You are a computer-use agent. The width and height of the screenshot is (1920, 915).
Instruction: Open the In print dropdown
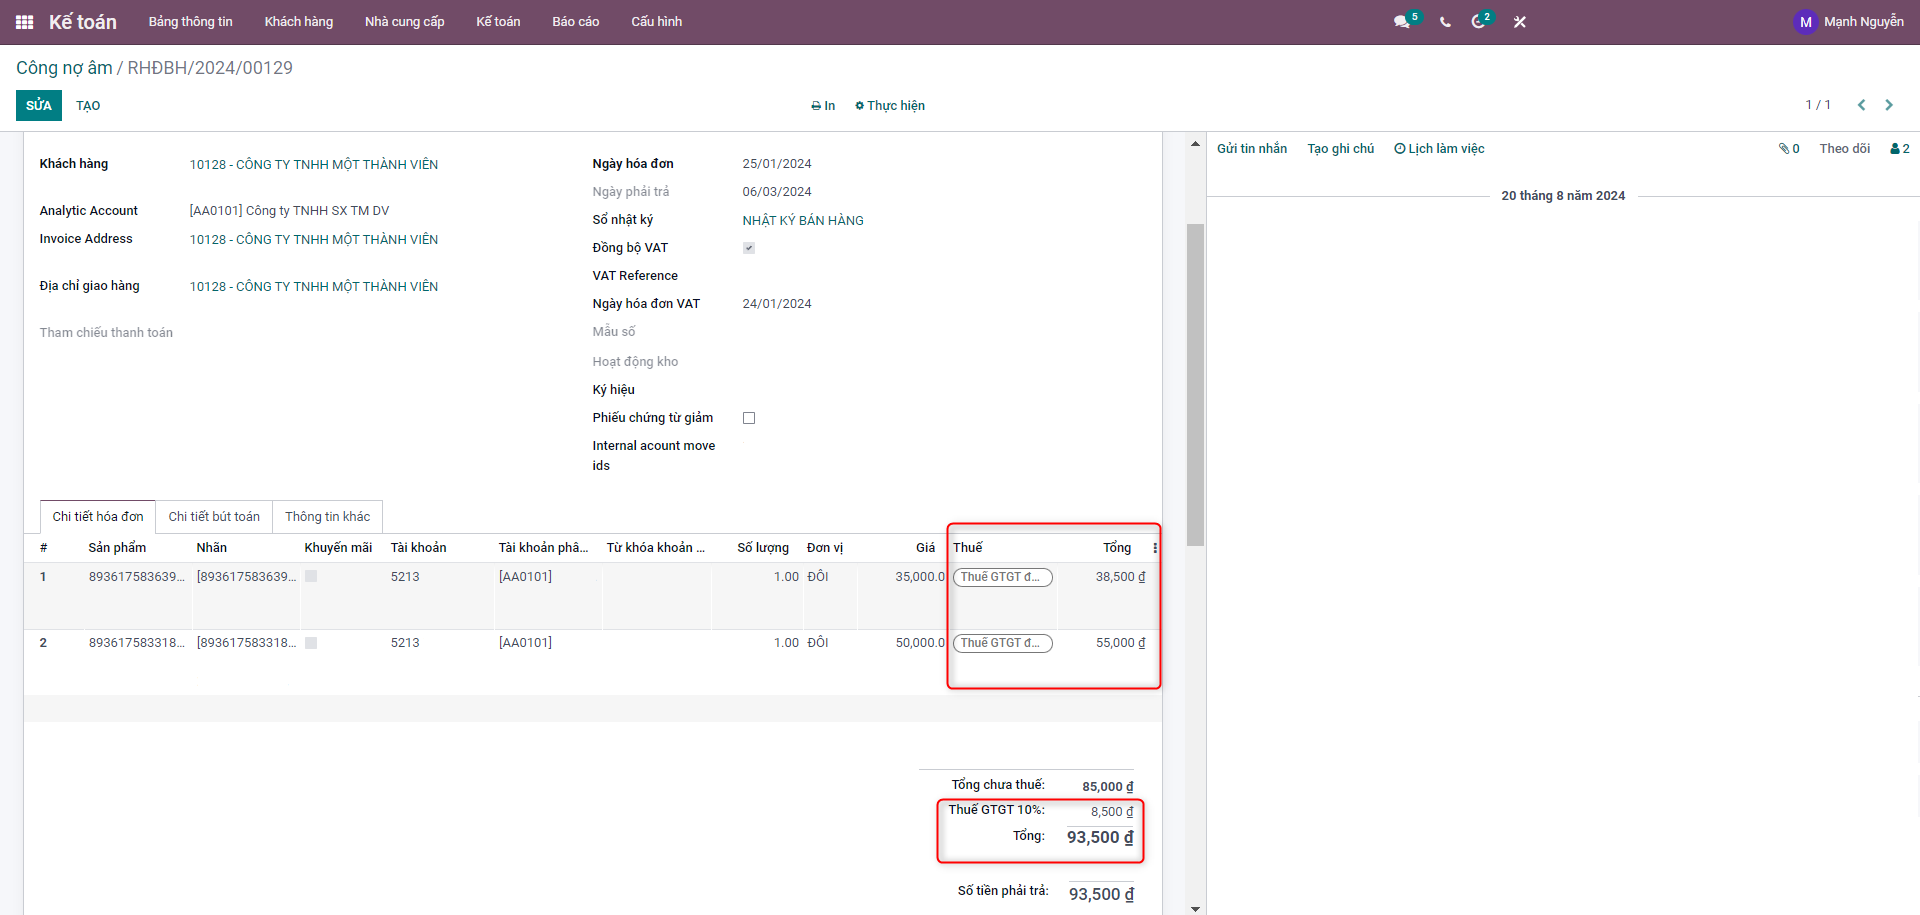click(x=823, y=106)
